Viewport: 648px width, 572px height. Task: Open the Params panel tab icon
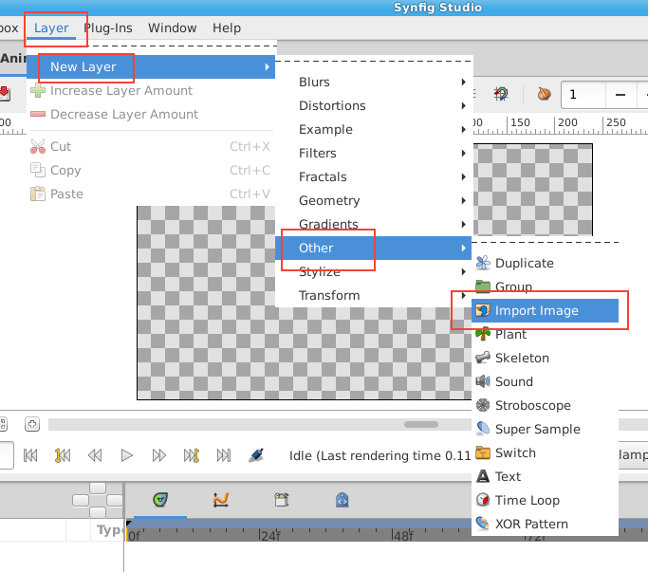[160, 500]
